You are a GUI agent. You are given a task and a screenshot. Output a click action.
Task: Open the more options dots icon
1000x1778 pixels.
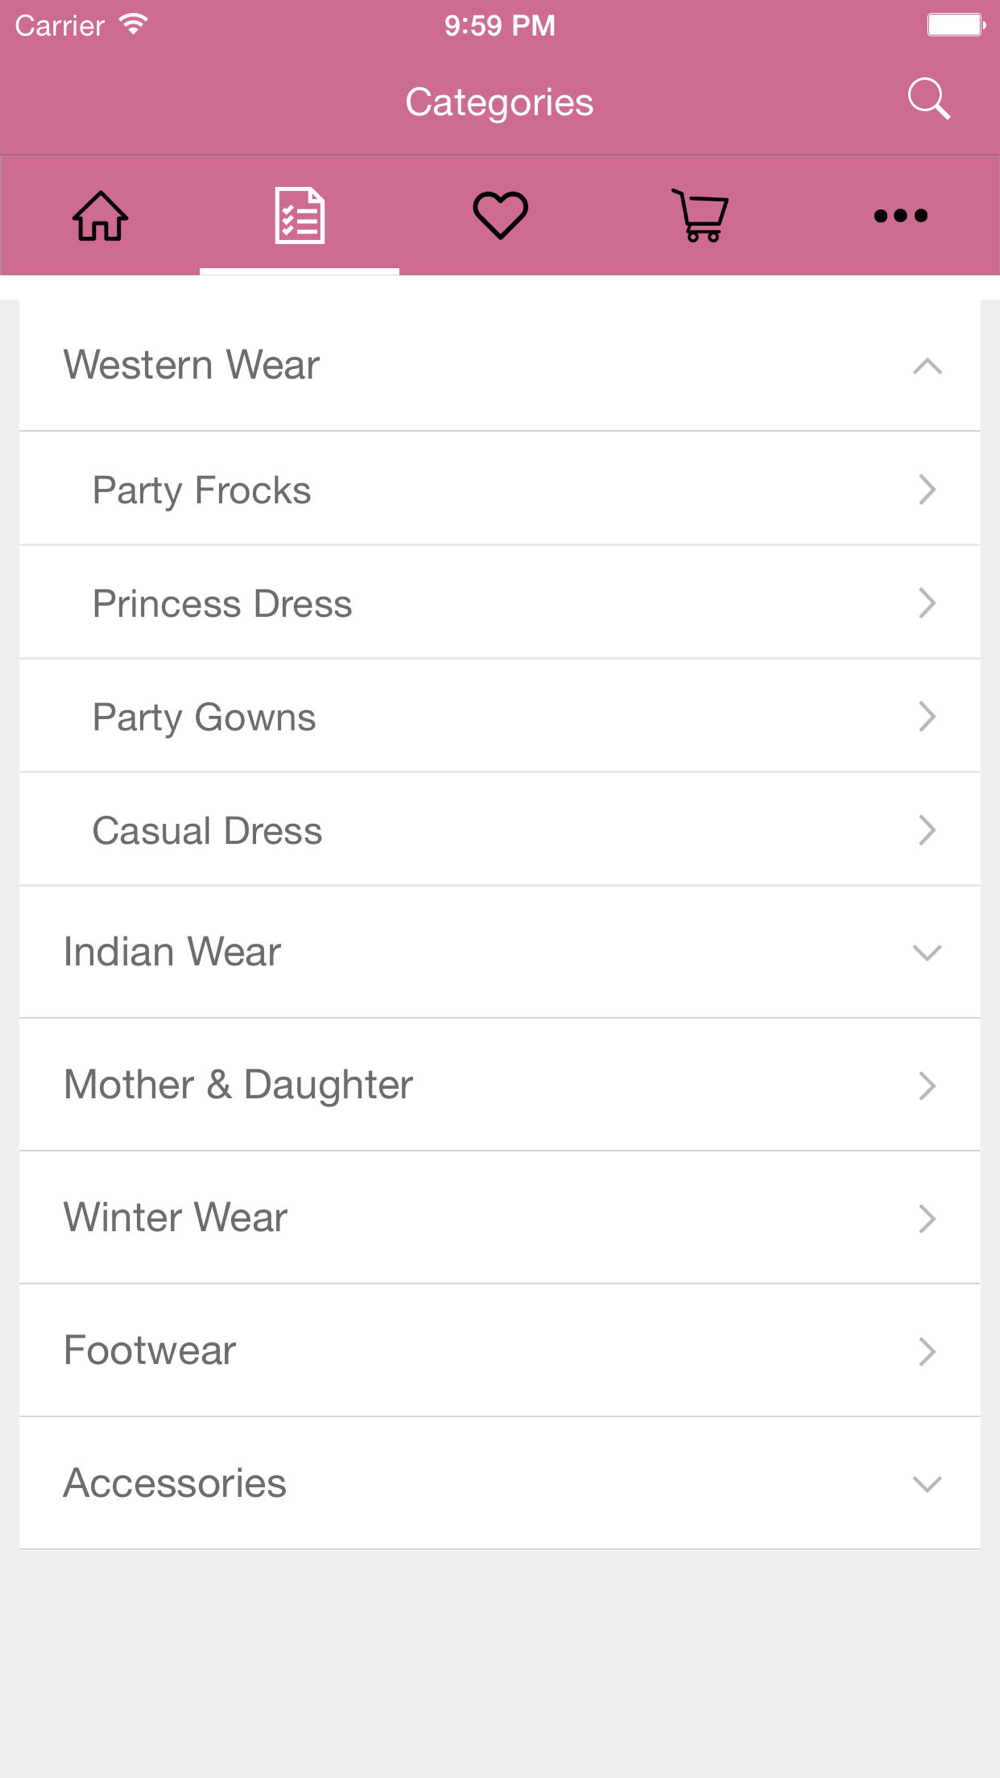900,215
